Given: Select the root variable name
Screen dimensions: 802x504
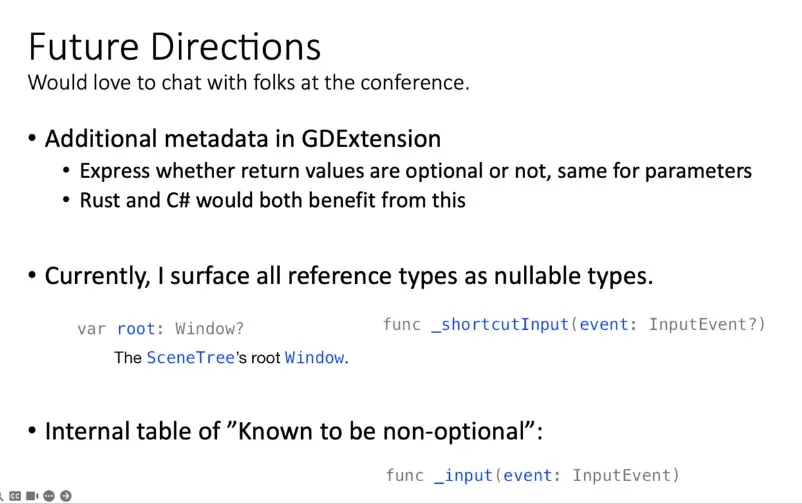Looking at the screenshot, I should click(x=135, y=329).
